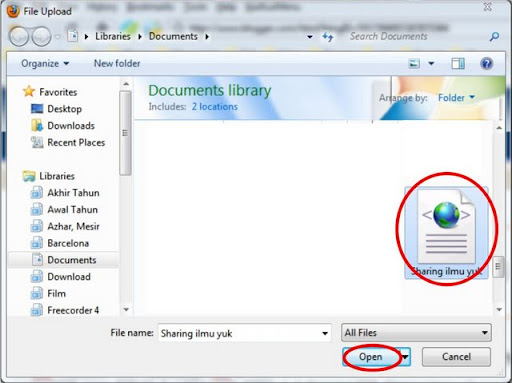The width and height of the screenshot is (512, 383).
Task: Click the blue Help icon
Action: click(x=487, y=63)
